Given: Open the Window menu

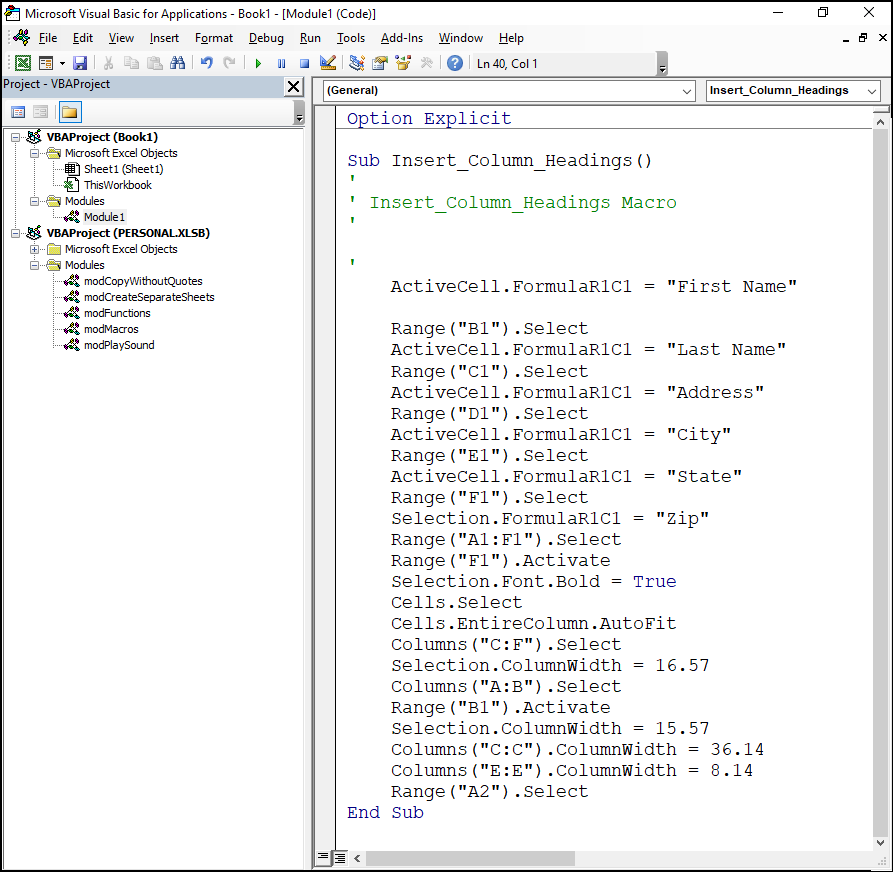Looking at the screenshot, I should [461, 38].
